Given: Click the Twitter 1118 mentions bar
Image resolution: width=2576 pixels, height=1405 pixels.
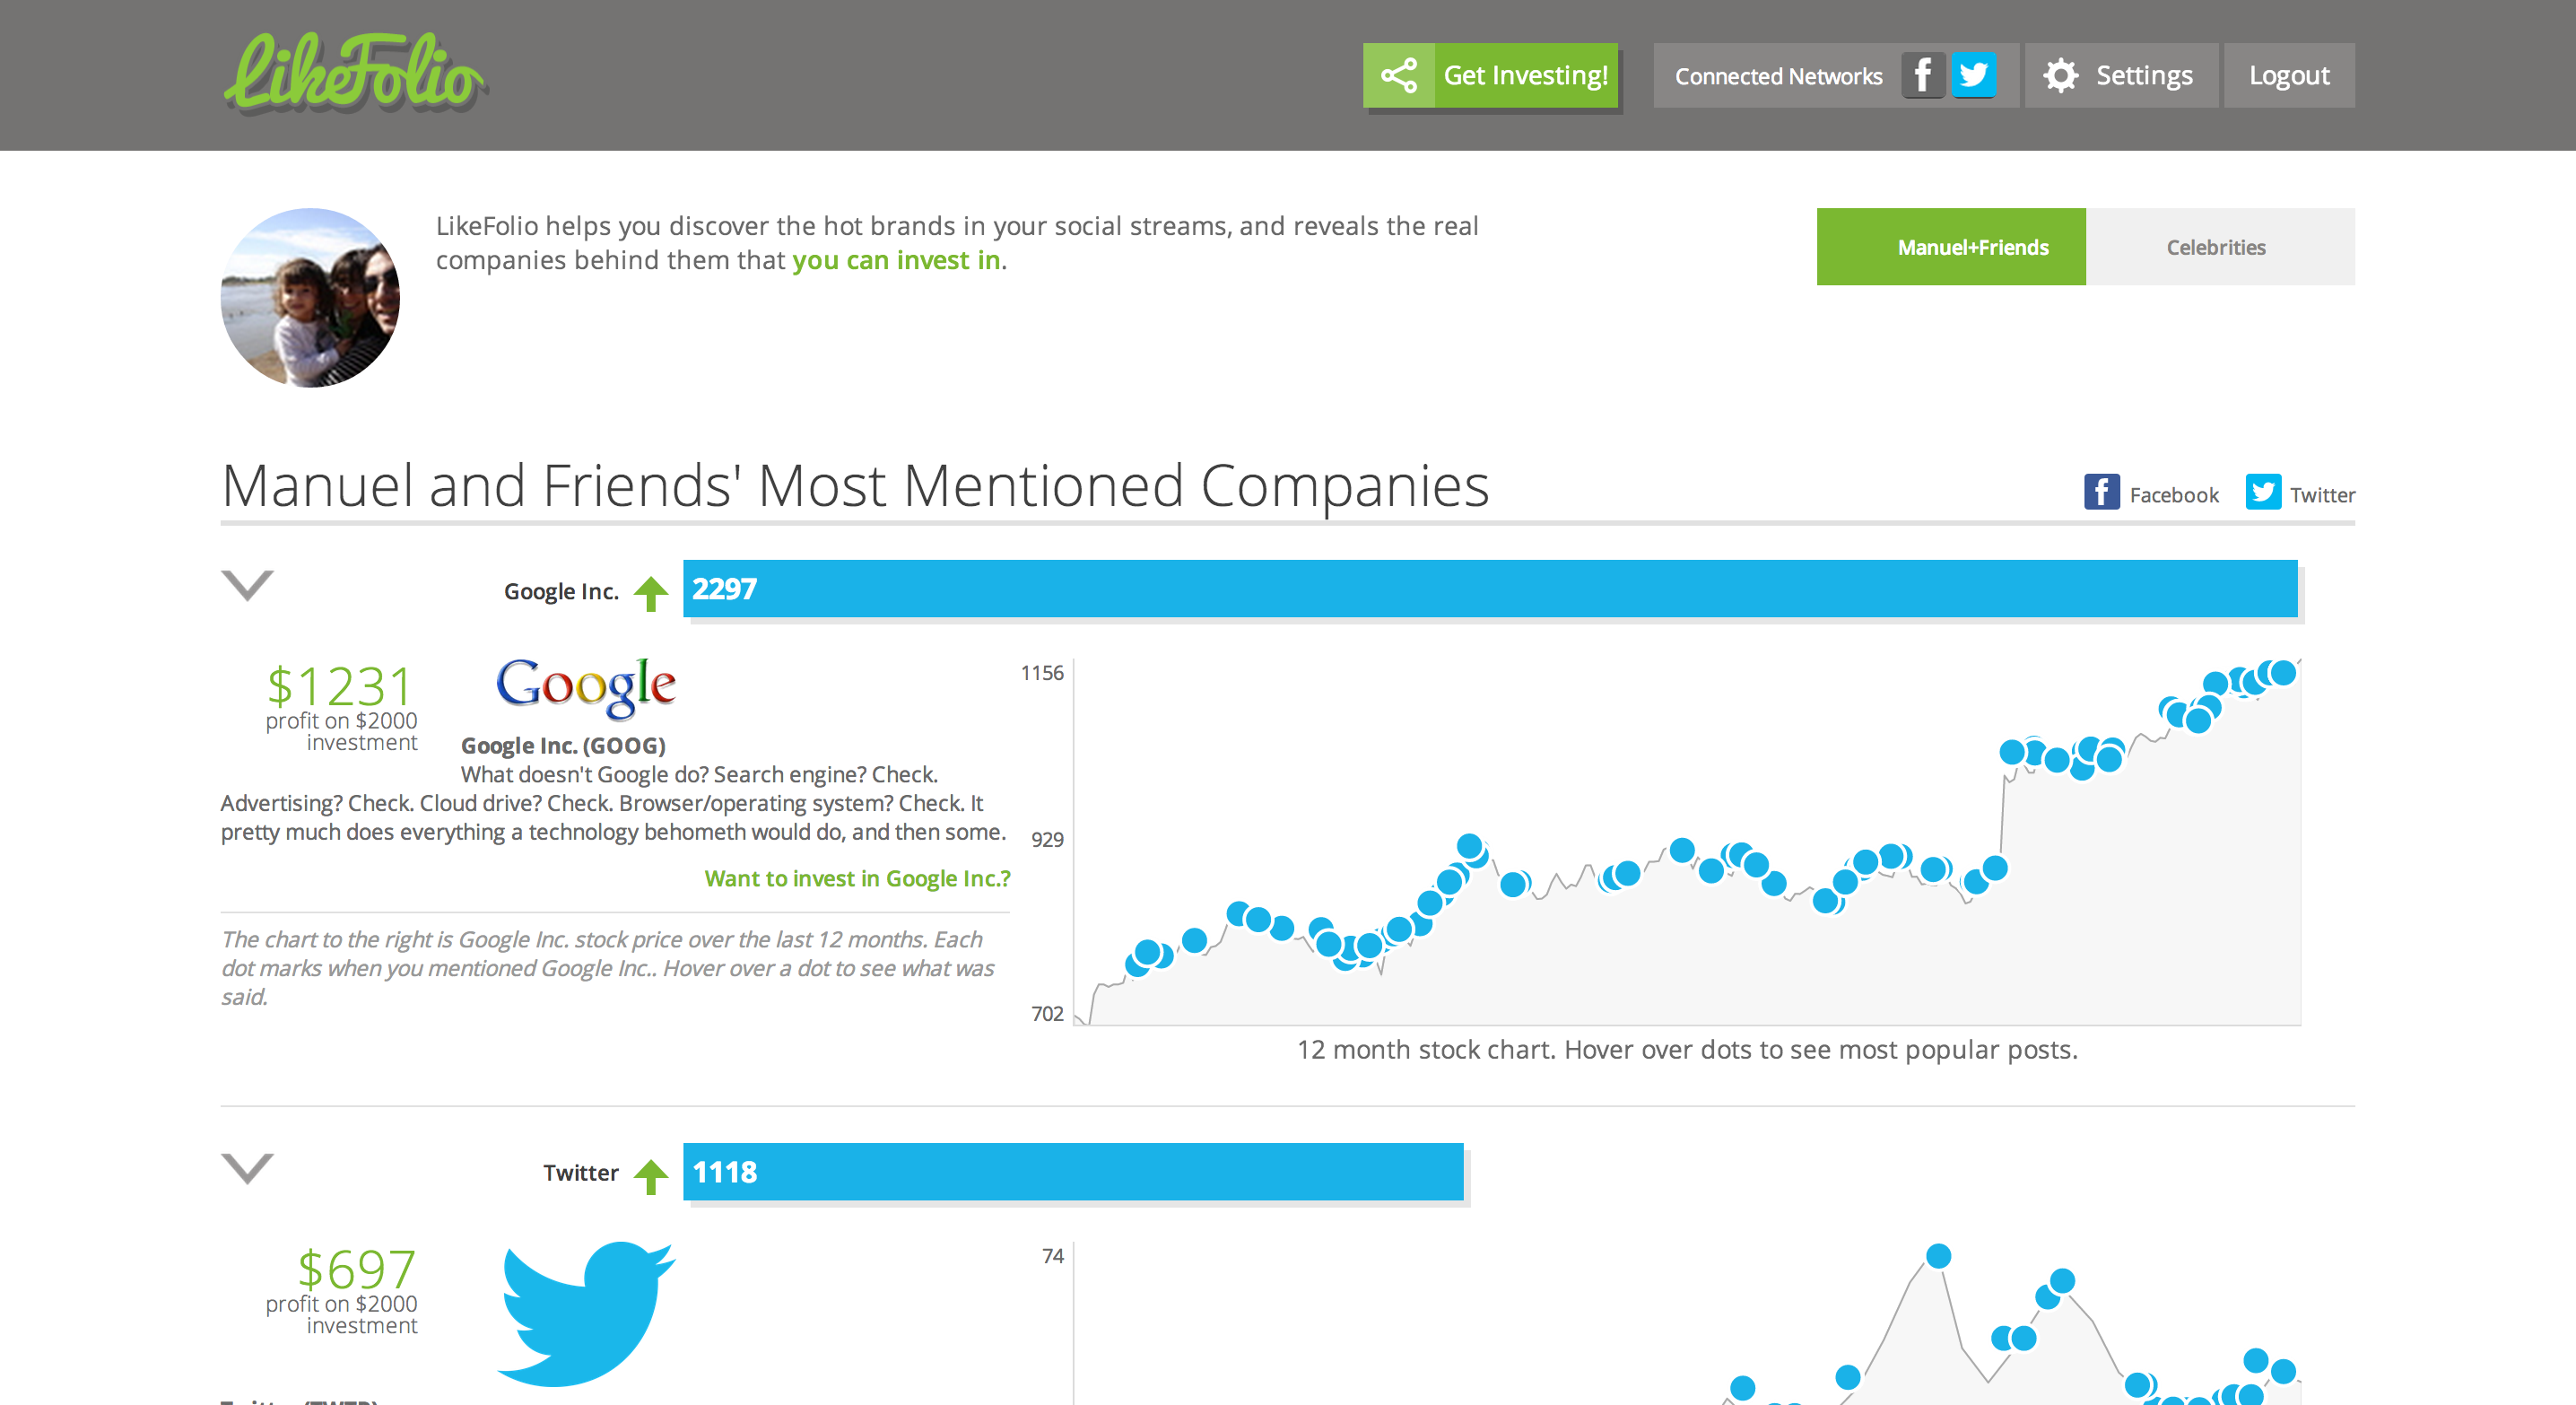Looking at the screenshot, I should [1073, 1172].
